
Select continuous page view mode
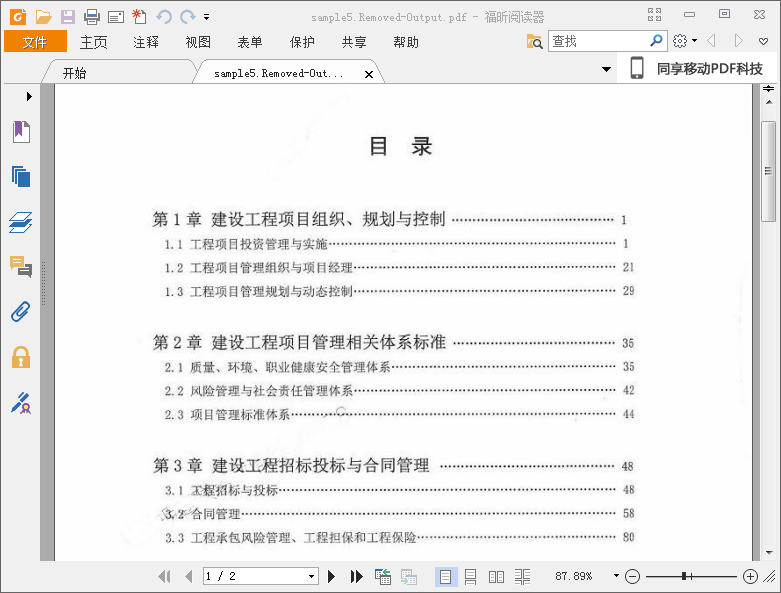(470, 577)
